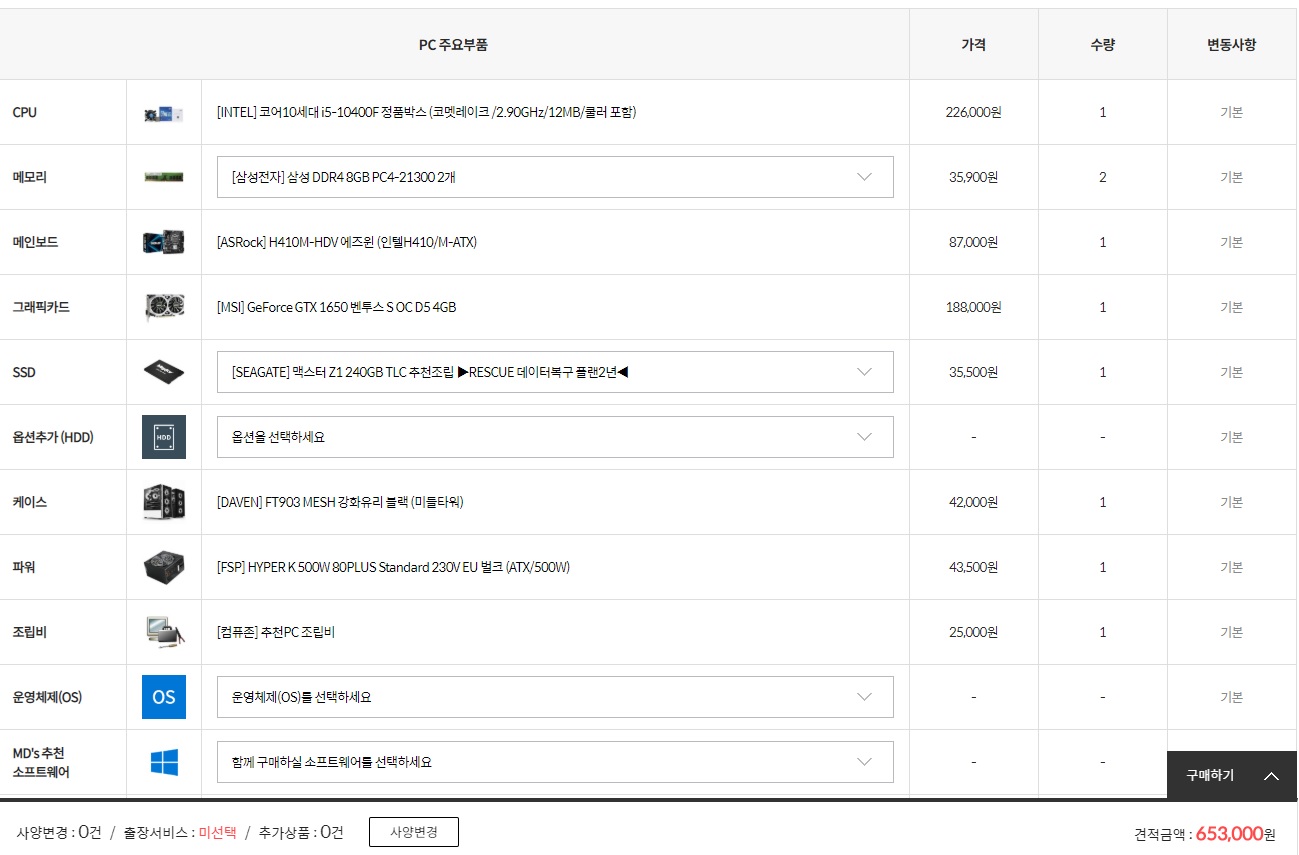Viewport: 1299px width, 855px height.
Task: Click the 수량 column header
Action: click(1103, 45)
